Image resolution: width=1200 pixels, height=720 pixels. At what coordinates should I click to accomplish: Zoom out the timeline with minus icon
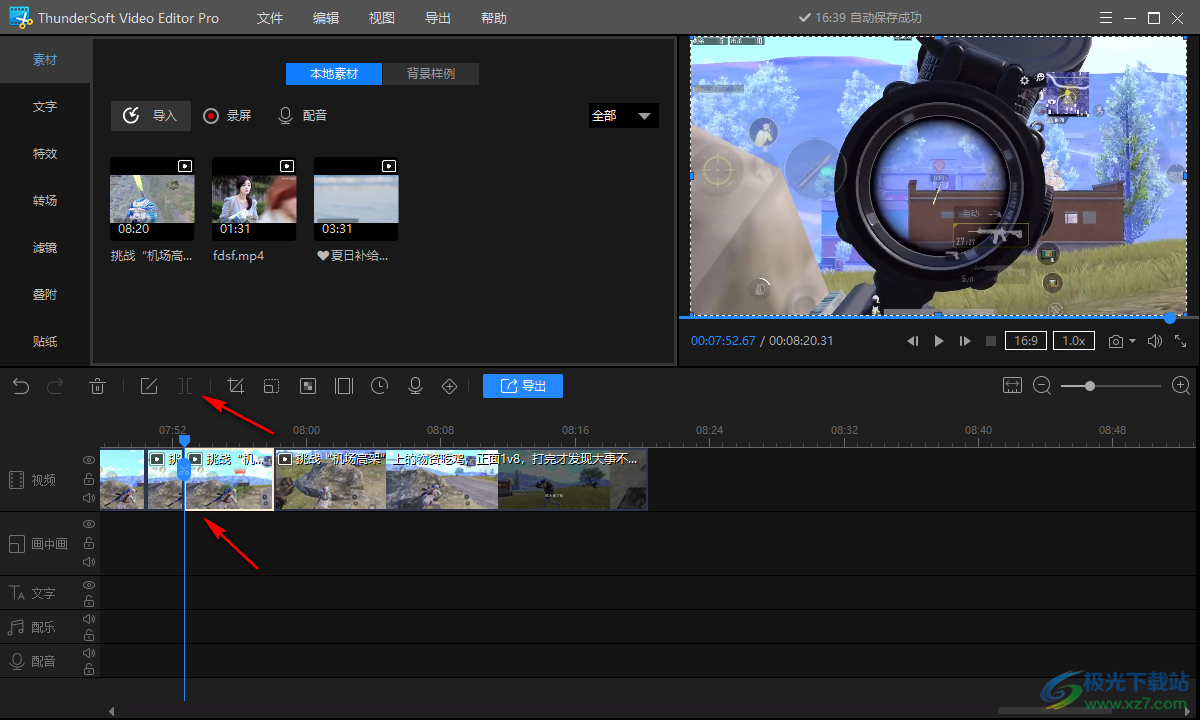coord(1042,385)
